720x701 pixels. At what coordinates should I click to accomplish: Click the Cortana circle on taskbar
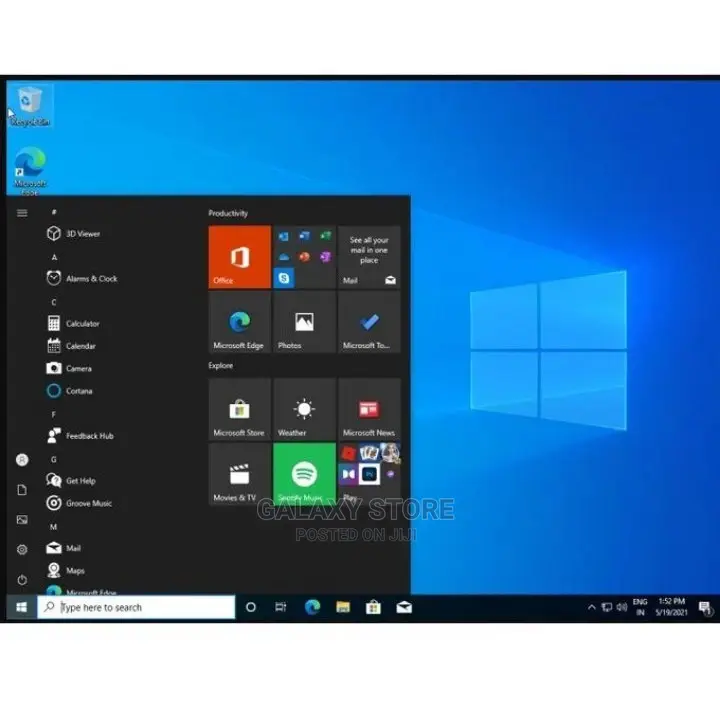point(251,607)
